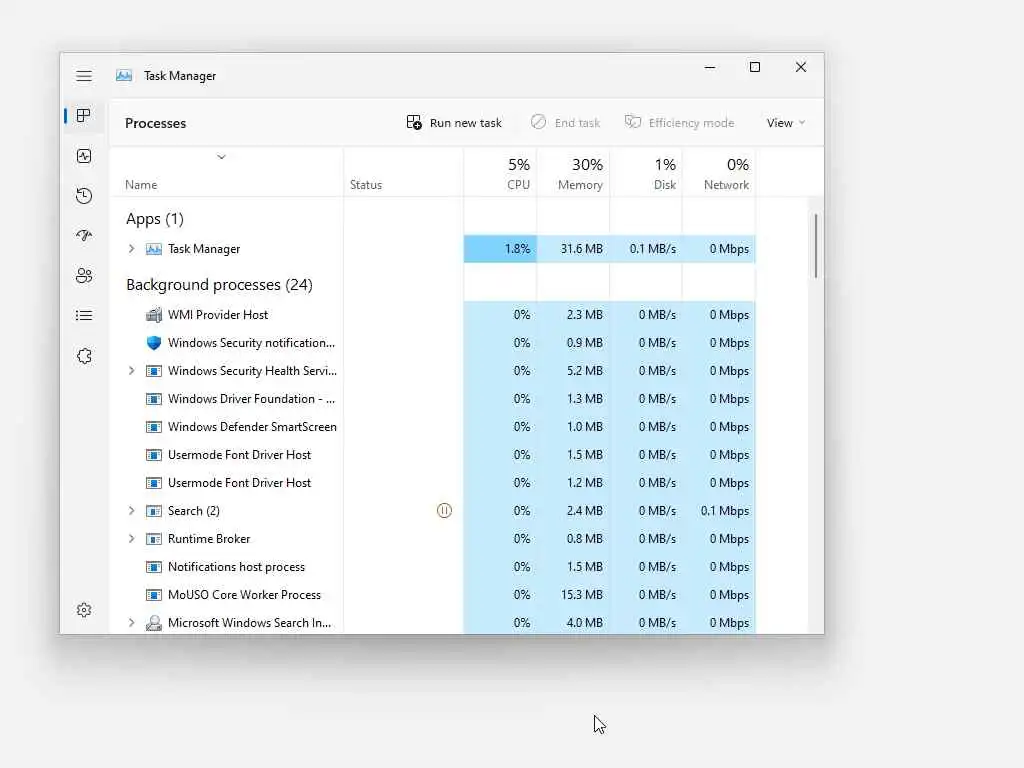Open the App history sidebar icon
This screenshot has height=768, width=1024.
tap(84, 196)
